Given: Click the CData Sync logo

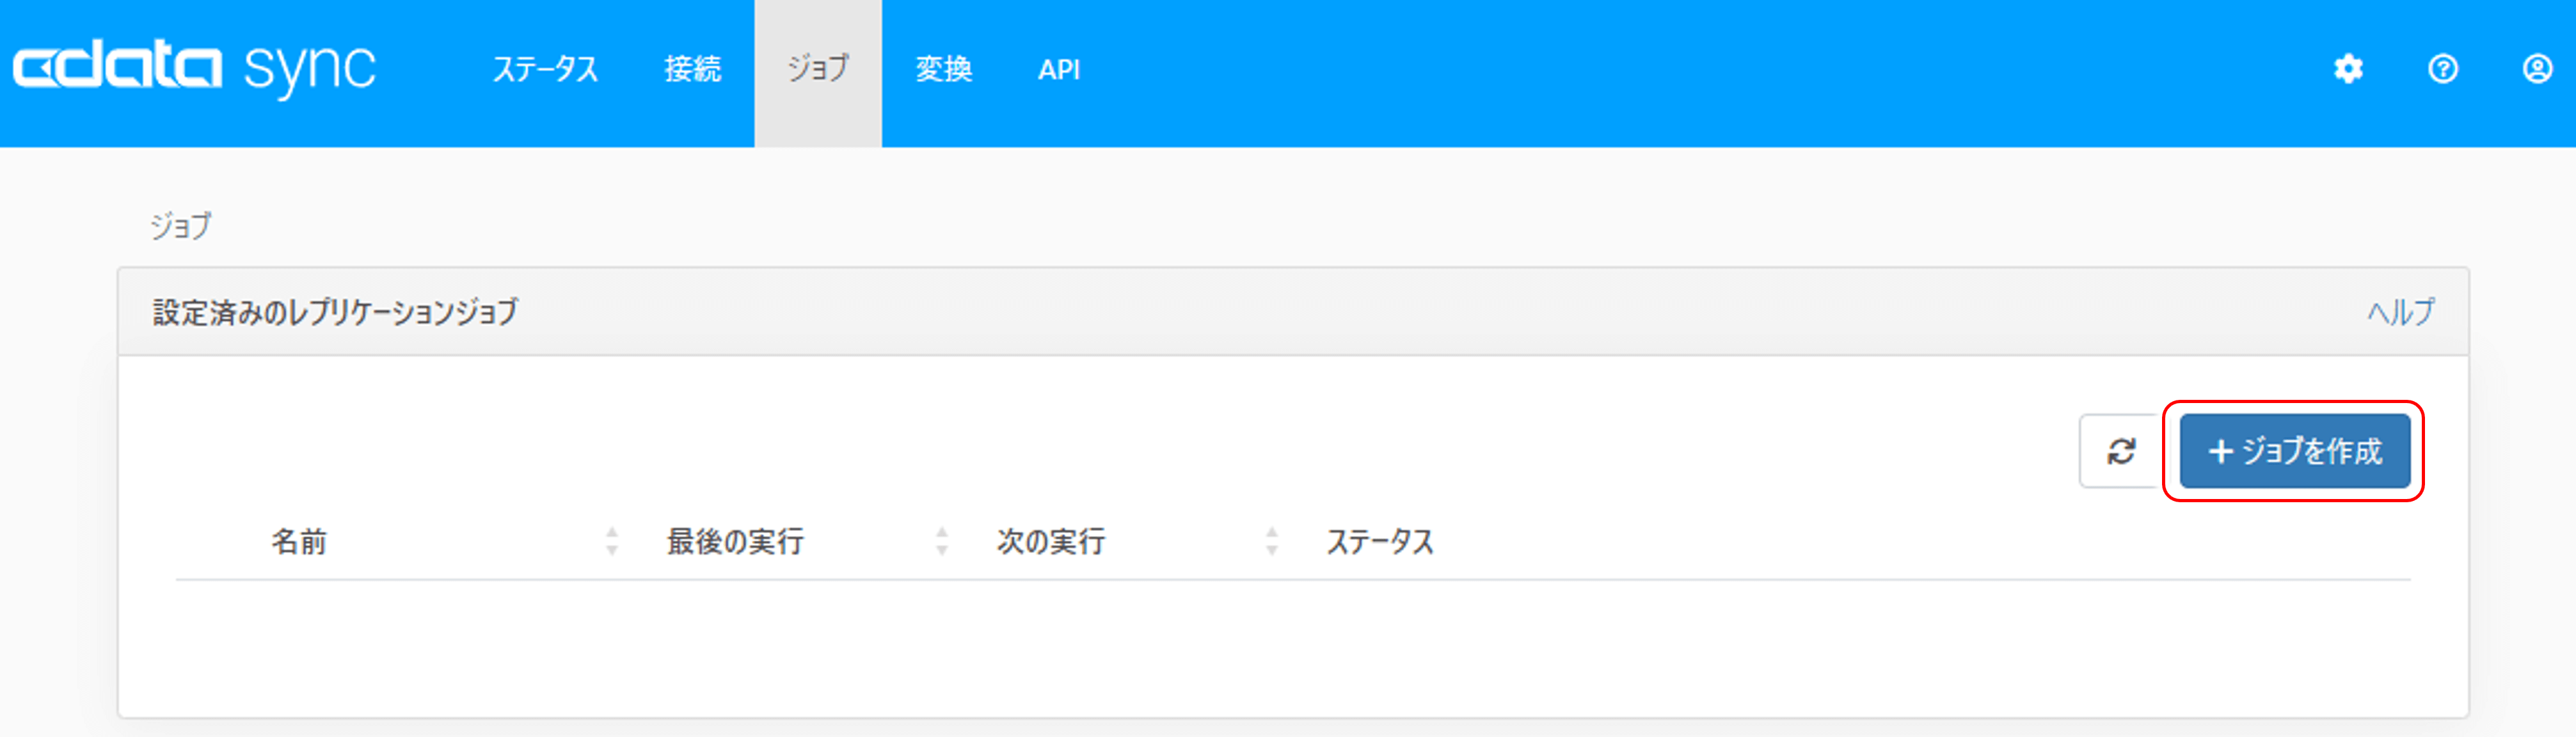Looking at the screenshot, I should point(194,69).
